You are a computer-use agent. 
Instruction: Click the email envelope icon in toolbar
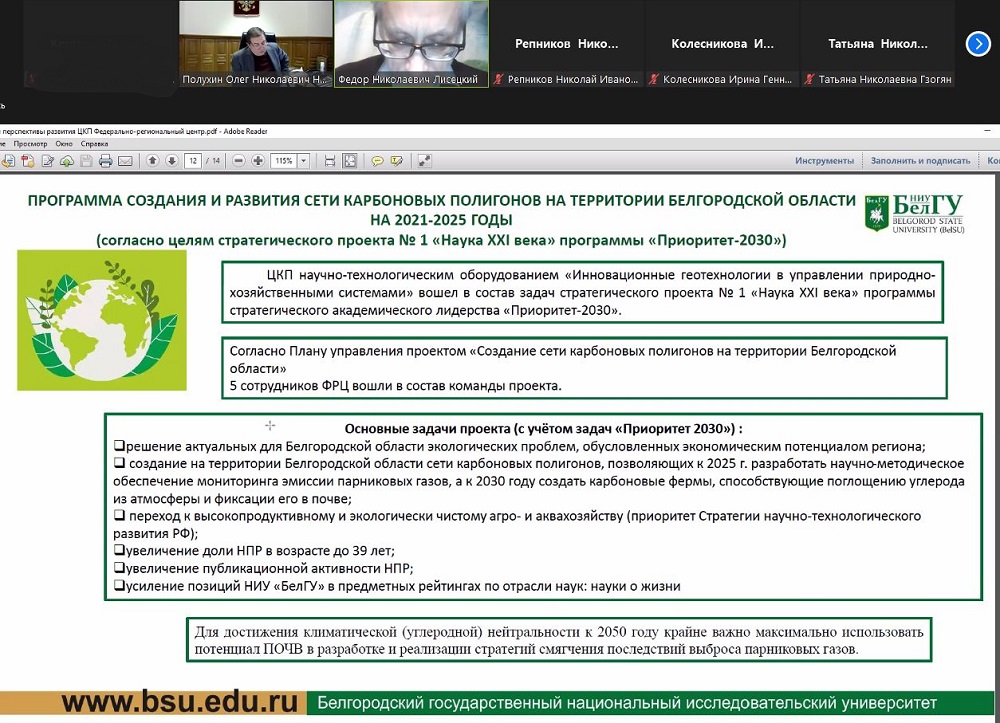click(125, 161)
